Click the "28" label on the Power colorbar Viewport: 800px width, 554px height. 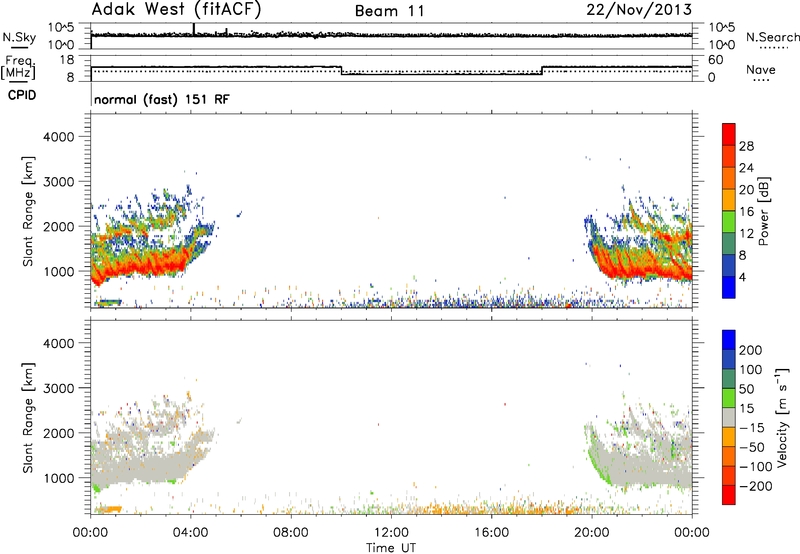[746, 146]
